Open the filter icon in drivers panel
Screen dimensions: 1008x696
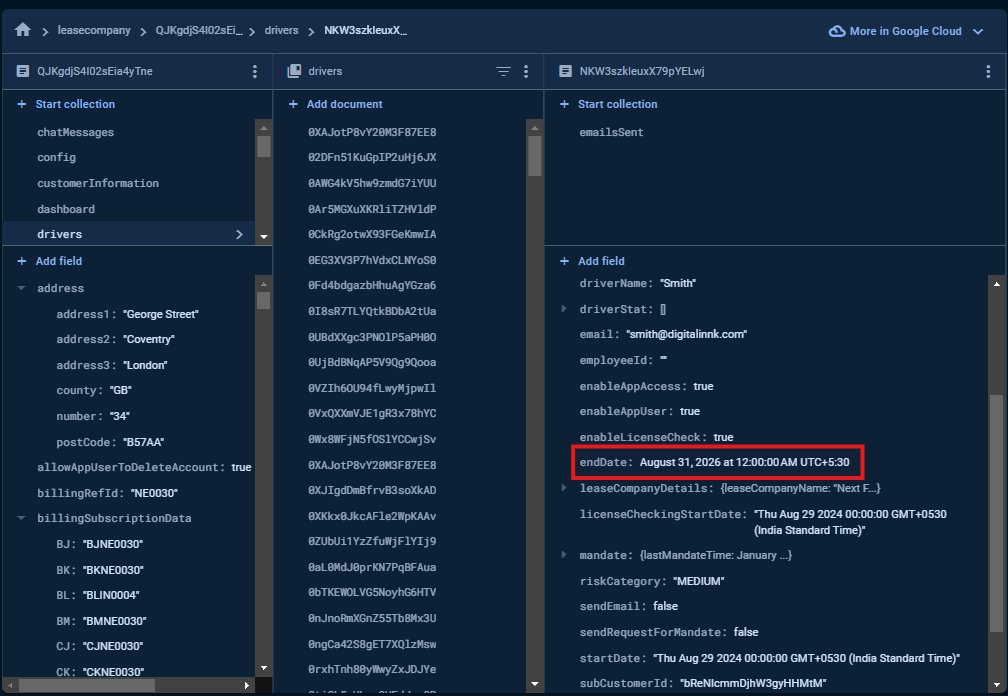[503, 71]
